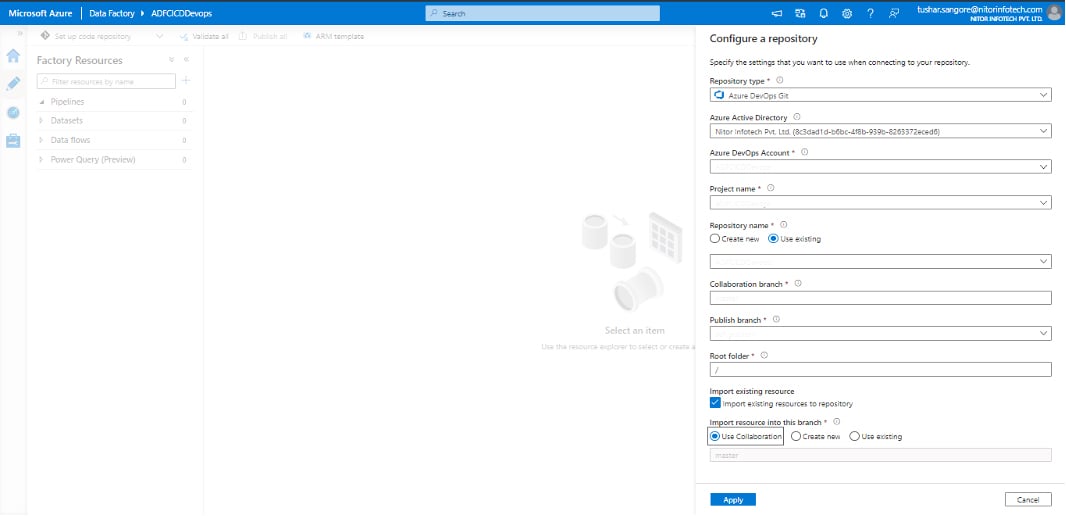Image resolution: width=1066 pixels, height=516 pixels.
Task: Click the Search box in the header
Action: (x=543, y=13)
